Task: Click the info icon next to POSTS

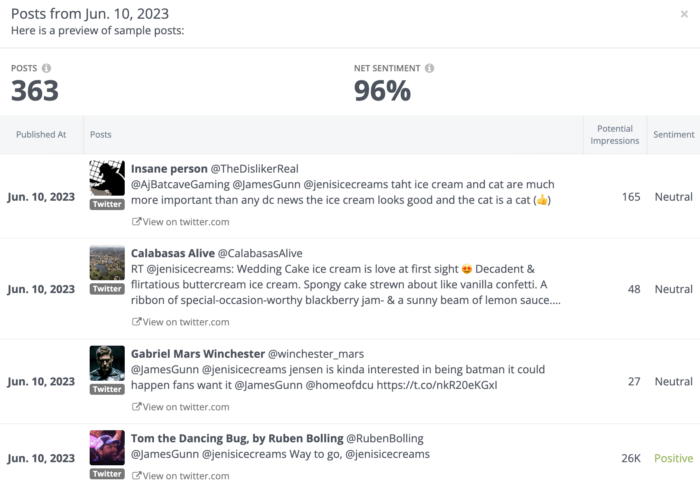Action: point(46,68)
